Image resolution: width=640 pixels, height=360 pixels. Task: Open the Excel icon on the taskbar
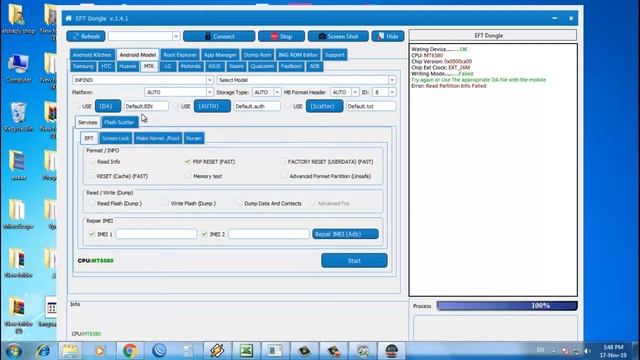(246, 351)
